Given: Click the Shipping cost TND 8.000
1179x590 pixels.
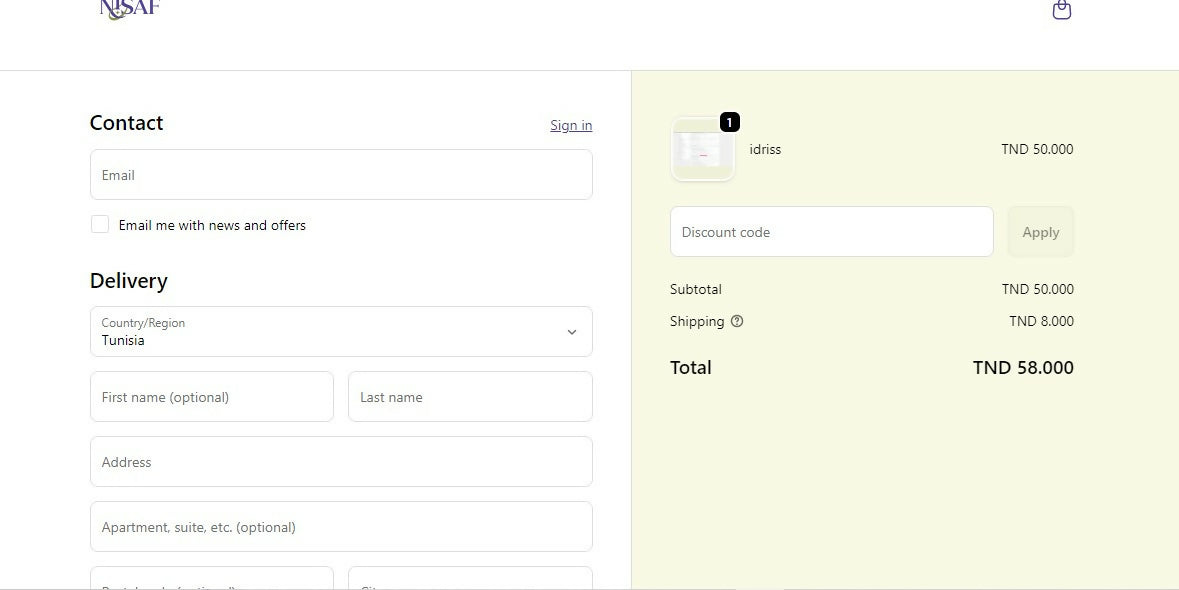Looking at the screenshot, I should [x=1041, y=321].
